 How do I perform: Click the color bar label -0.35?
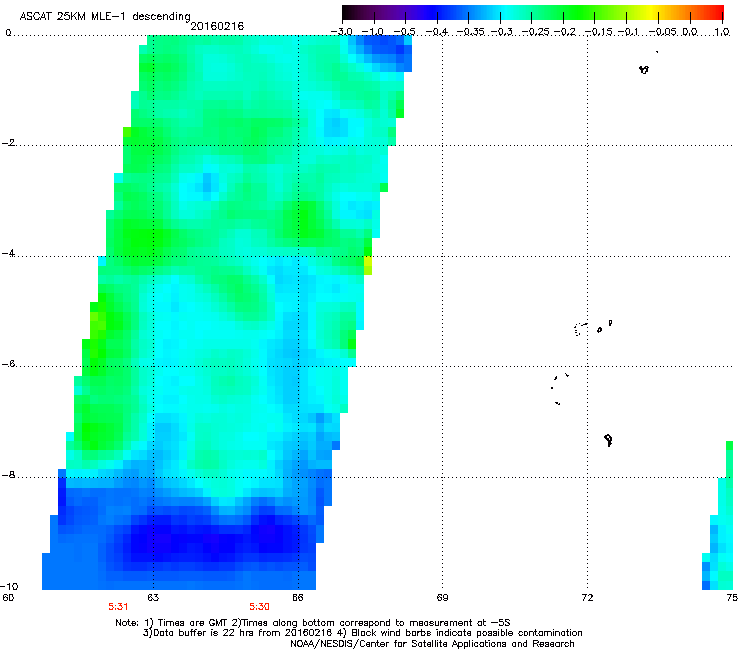pyautogui.click(x=471, y=32)
